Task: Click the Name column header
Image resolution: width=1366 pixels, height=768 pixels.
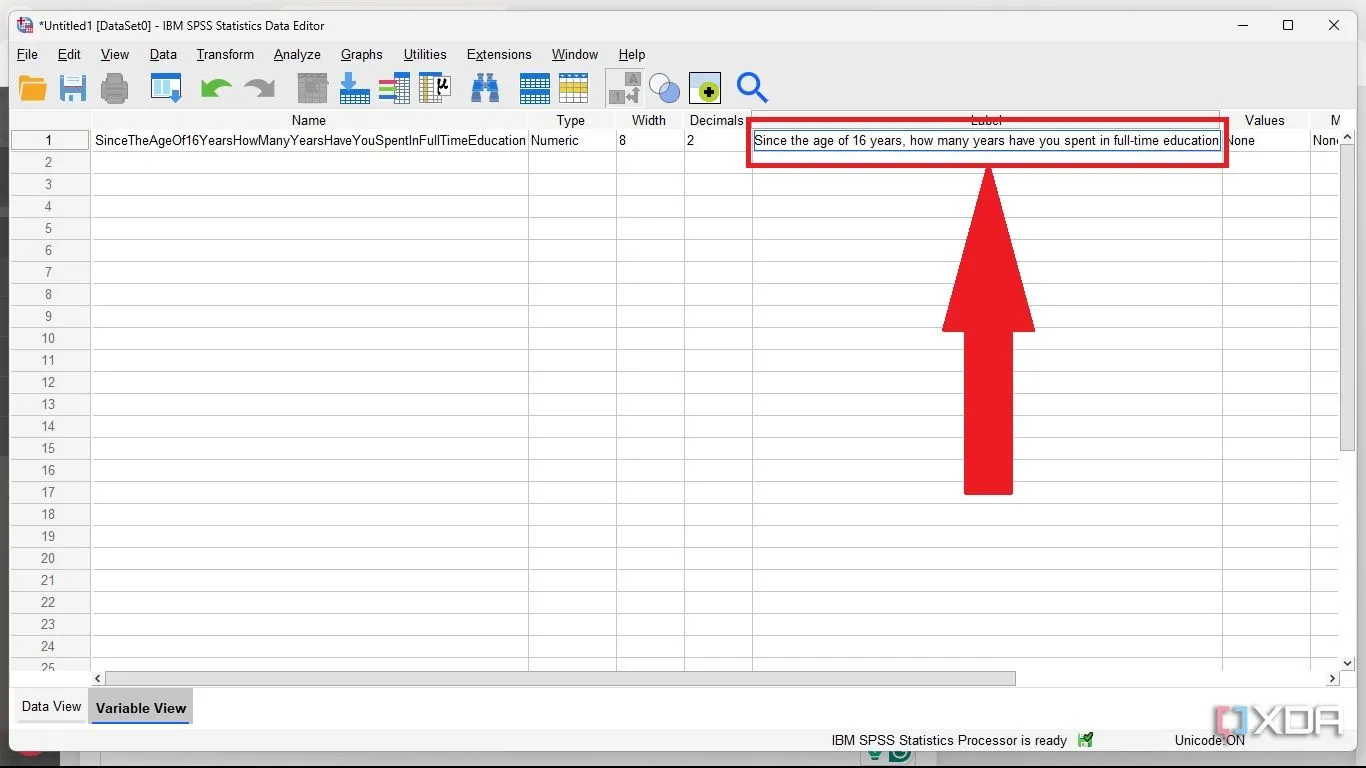Action: point(309,120)
